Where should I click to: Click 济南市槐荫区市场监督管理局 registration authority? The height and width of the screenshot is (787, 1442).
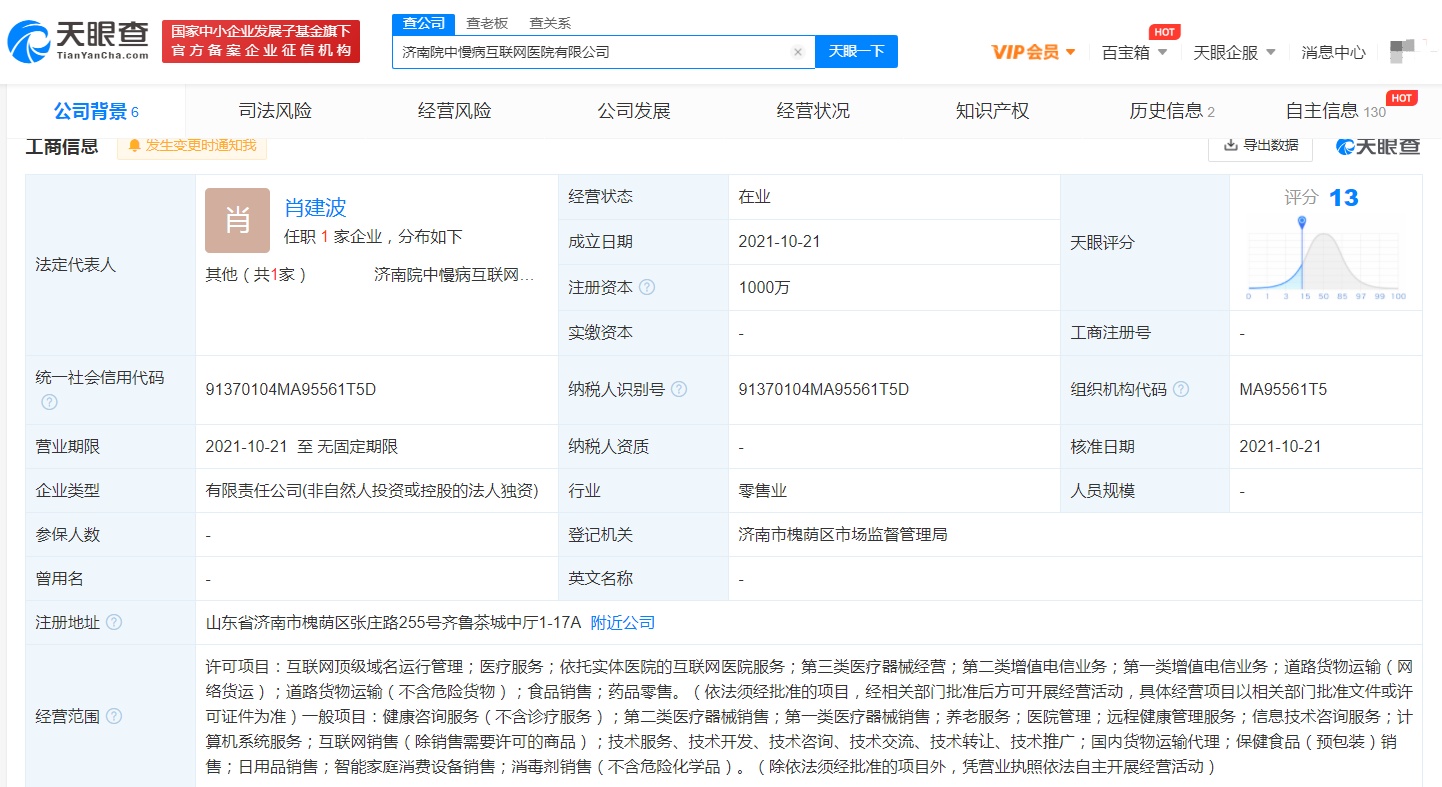[843, 534]
